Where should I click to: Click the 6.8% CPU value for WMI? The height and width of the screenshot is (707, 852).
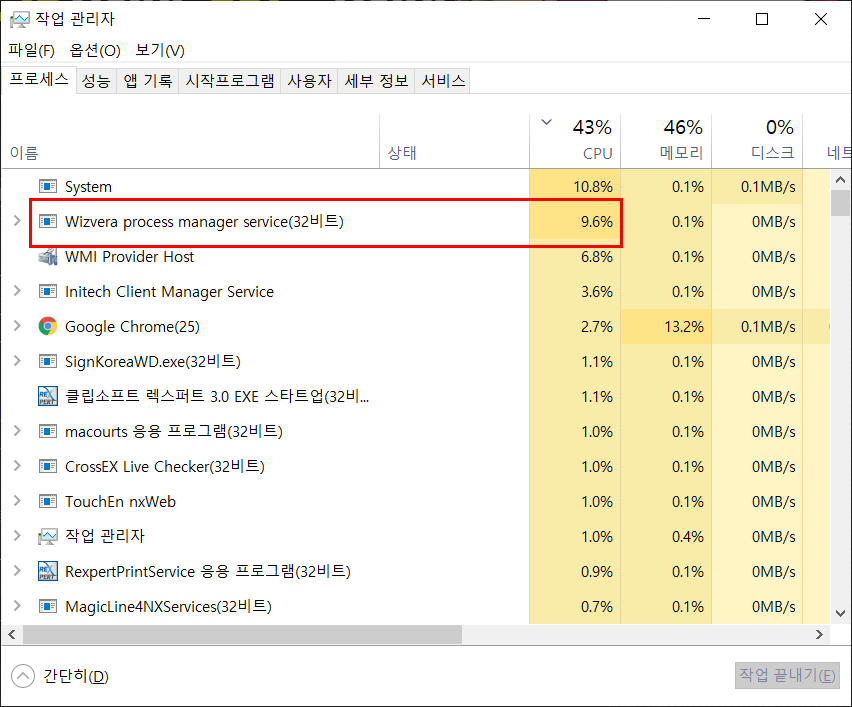pos(597,256)
